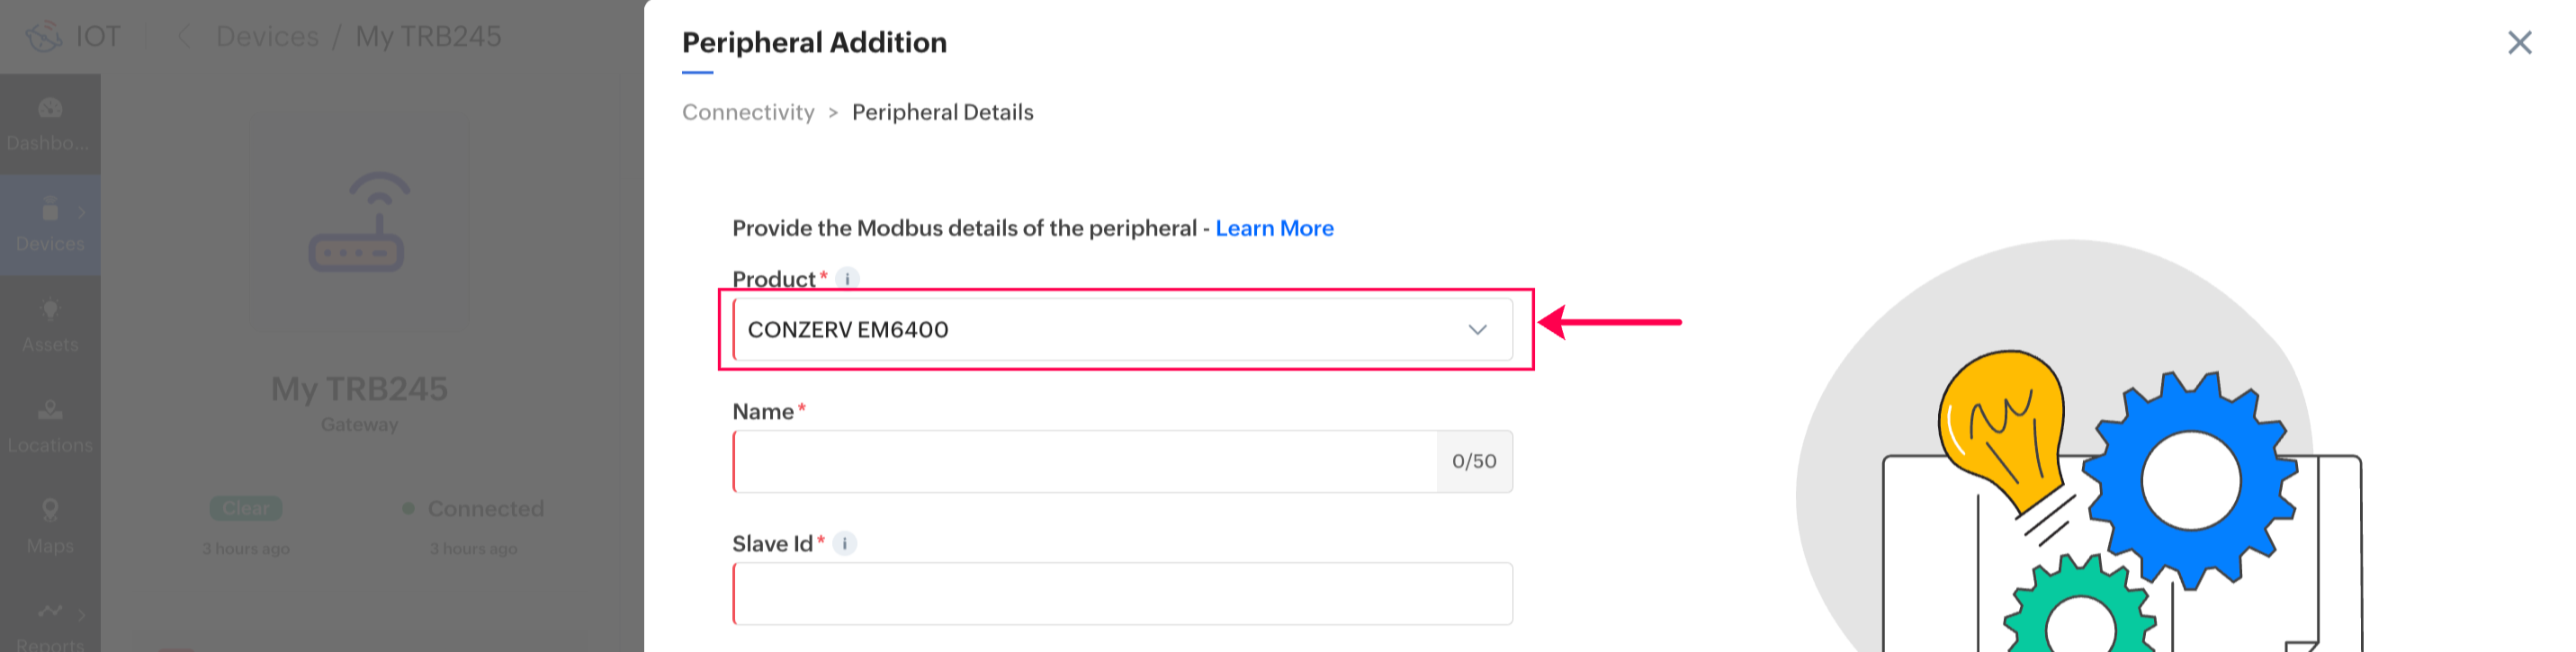The height and width of the screenshot is (652, 2576).
Task: Click the IOT logo icon
Action: point(44,37)
